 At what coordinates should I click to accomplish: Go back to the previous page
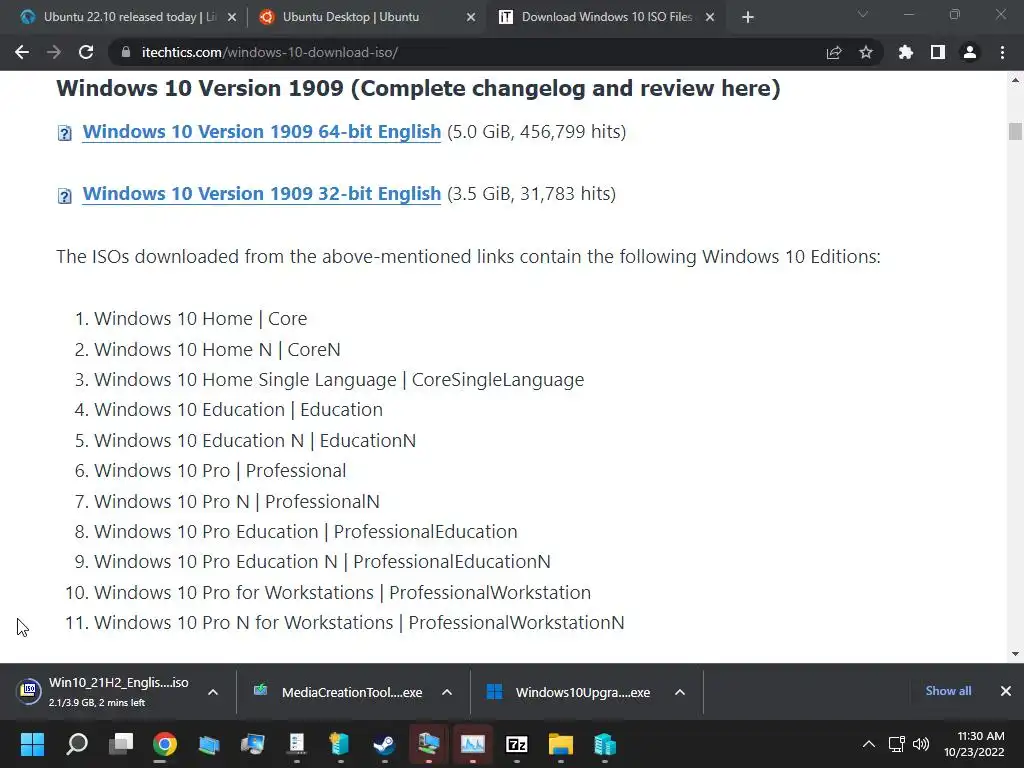22,52
